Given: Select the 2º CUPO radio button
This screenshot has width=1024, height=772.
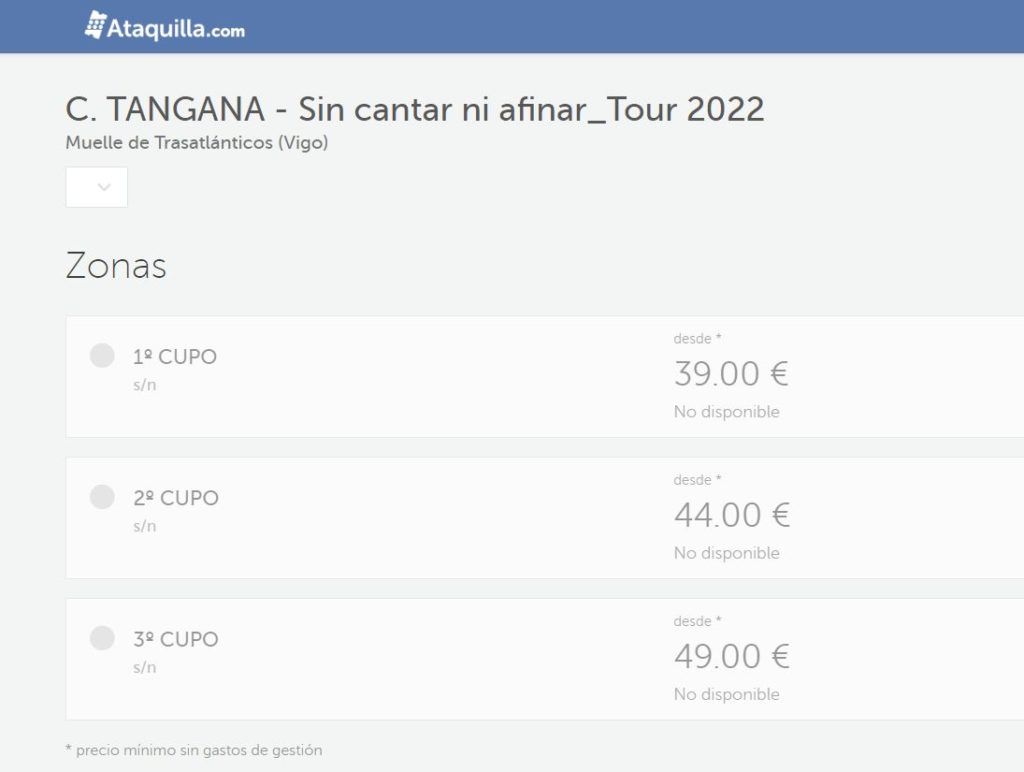Looking at the screenshot, I should pos(102,496).
